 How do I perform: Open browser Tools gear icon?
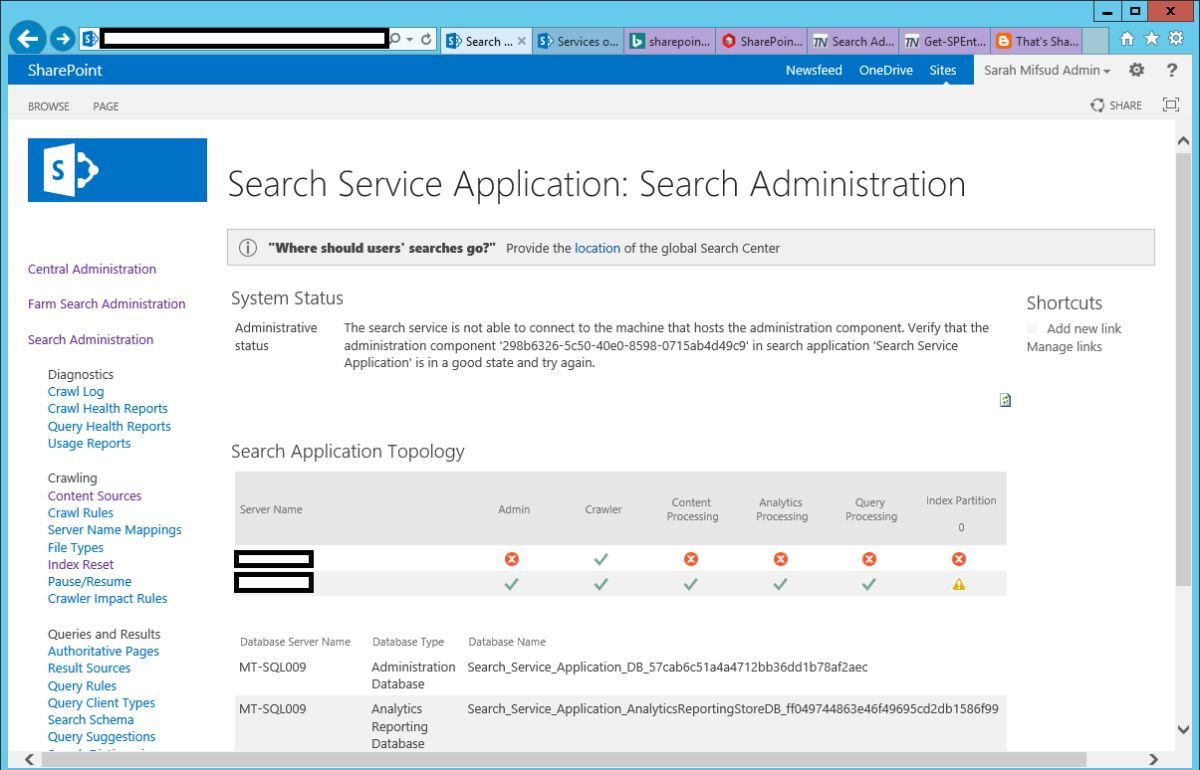[x=1174, y=40]
